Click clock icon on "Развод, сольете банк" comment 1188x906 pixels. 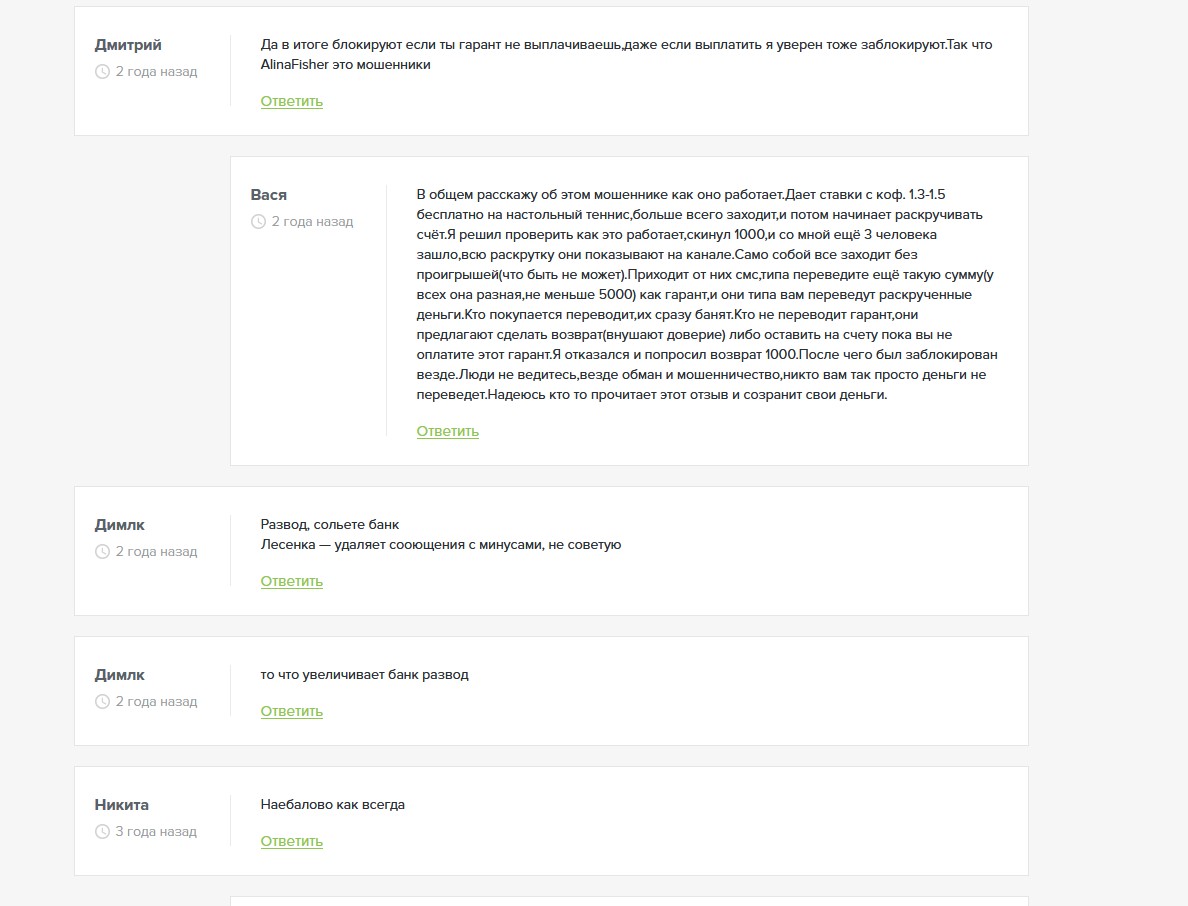102,552
